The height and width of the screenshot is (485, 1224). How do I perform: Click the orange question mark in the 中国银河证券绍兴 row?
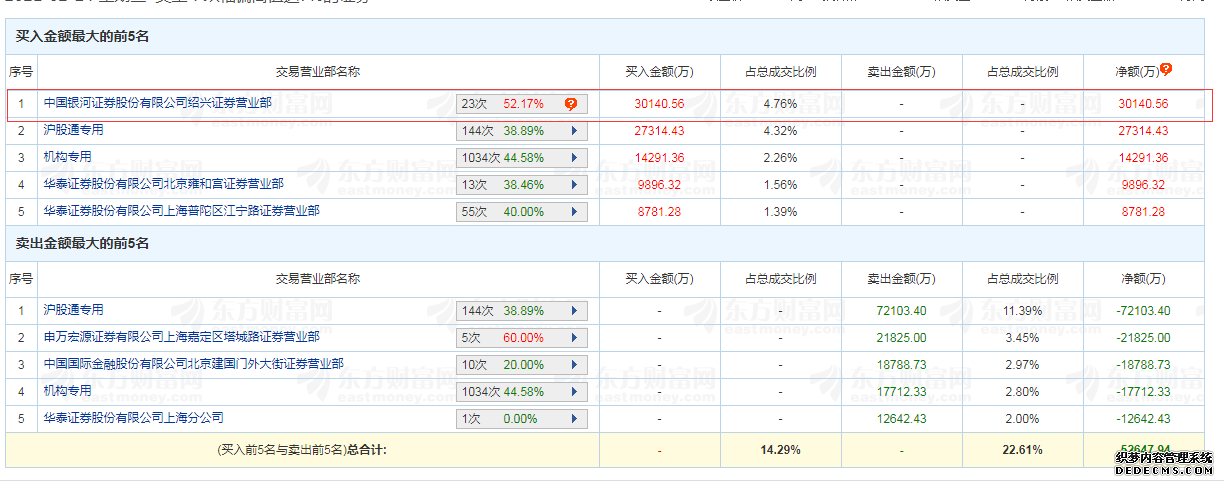tap(570, 103)
